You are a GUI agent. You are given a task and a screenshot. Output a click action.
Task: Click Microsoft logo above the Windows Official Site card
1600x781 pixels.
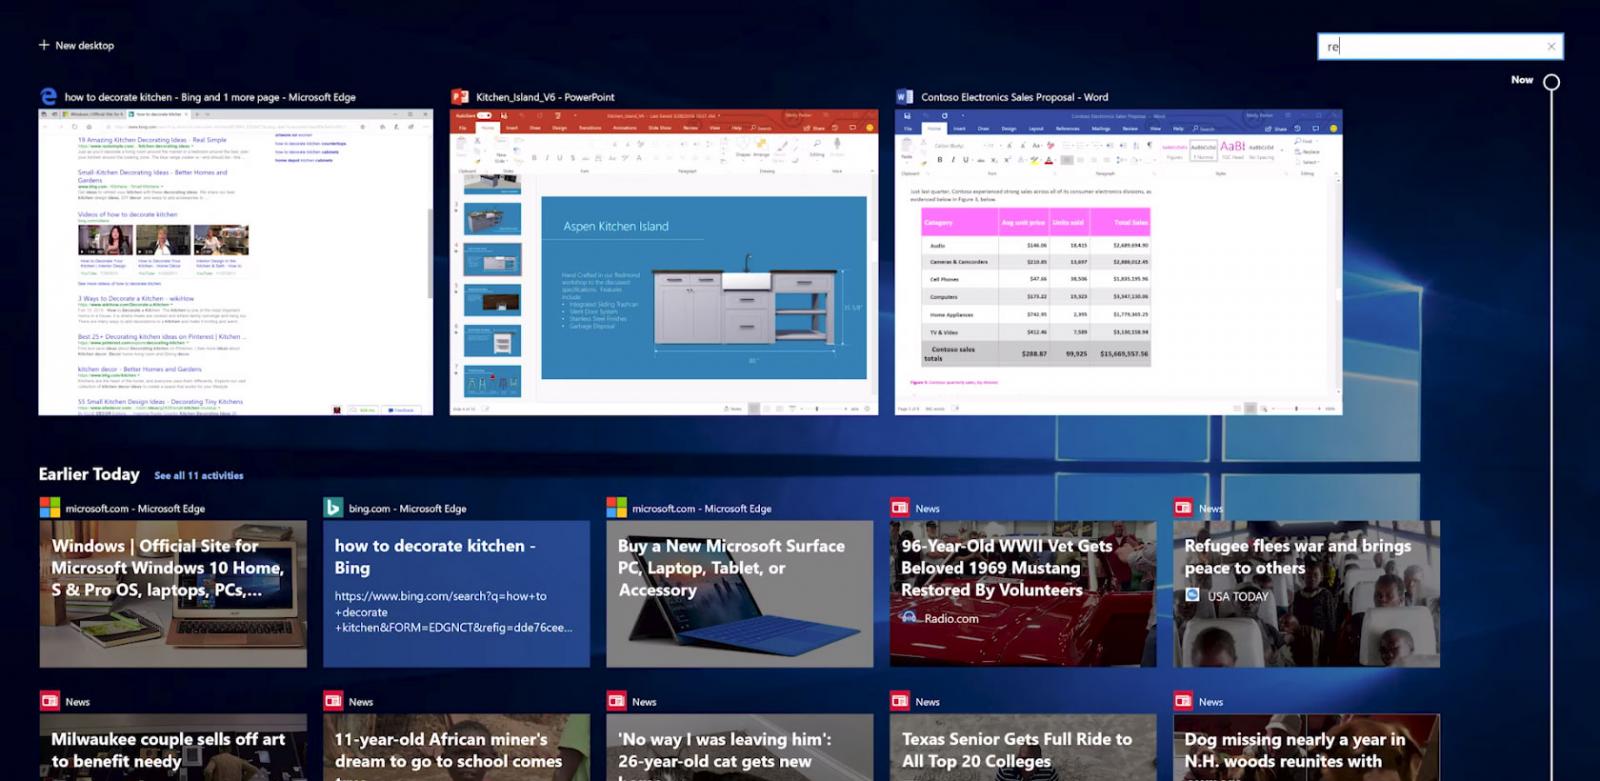point(49,508)
